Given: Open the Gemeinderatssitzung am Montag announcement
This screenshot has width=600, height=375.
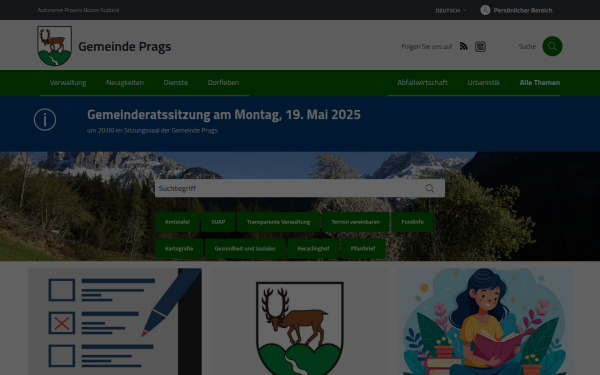Looking at the screenshot, I should tap(223, 114).
